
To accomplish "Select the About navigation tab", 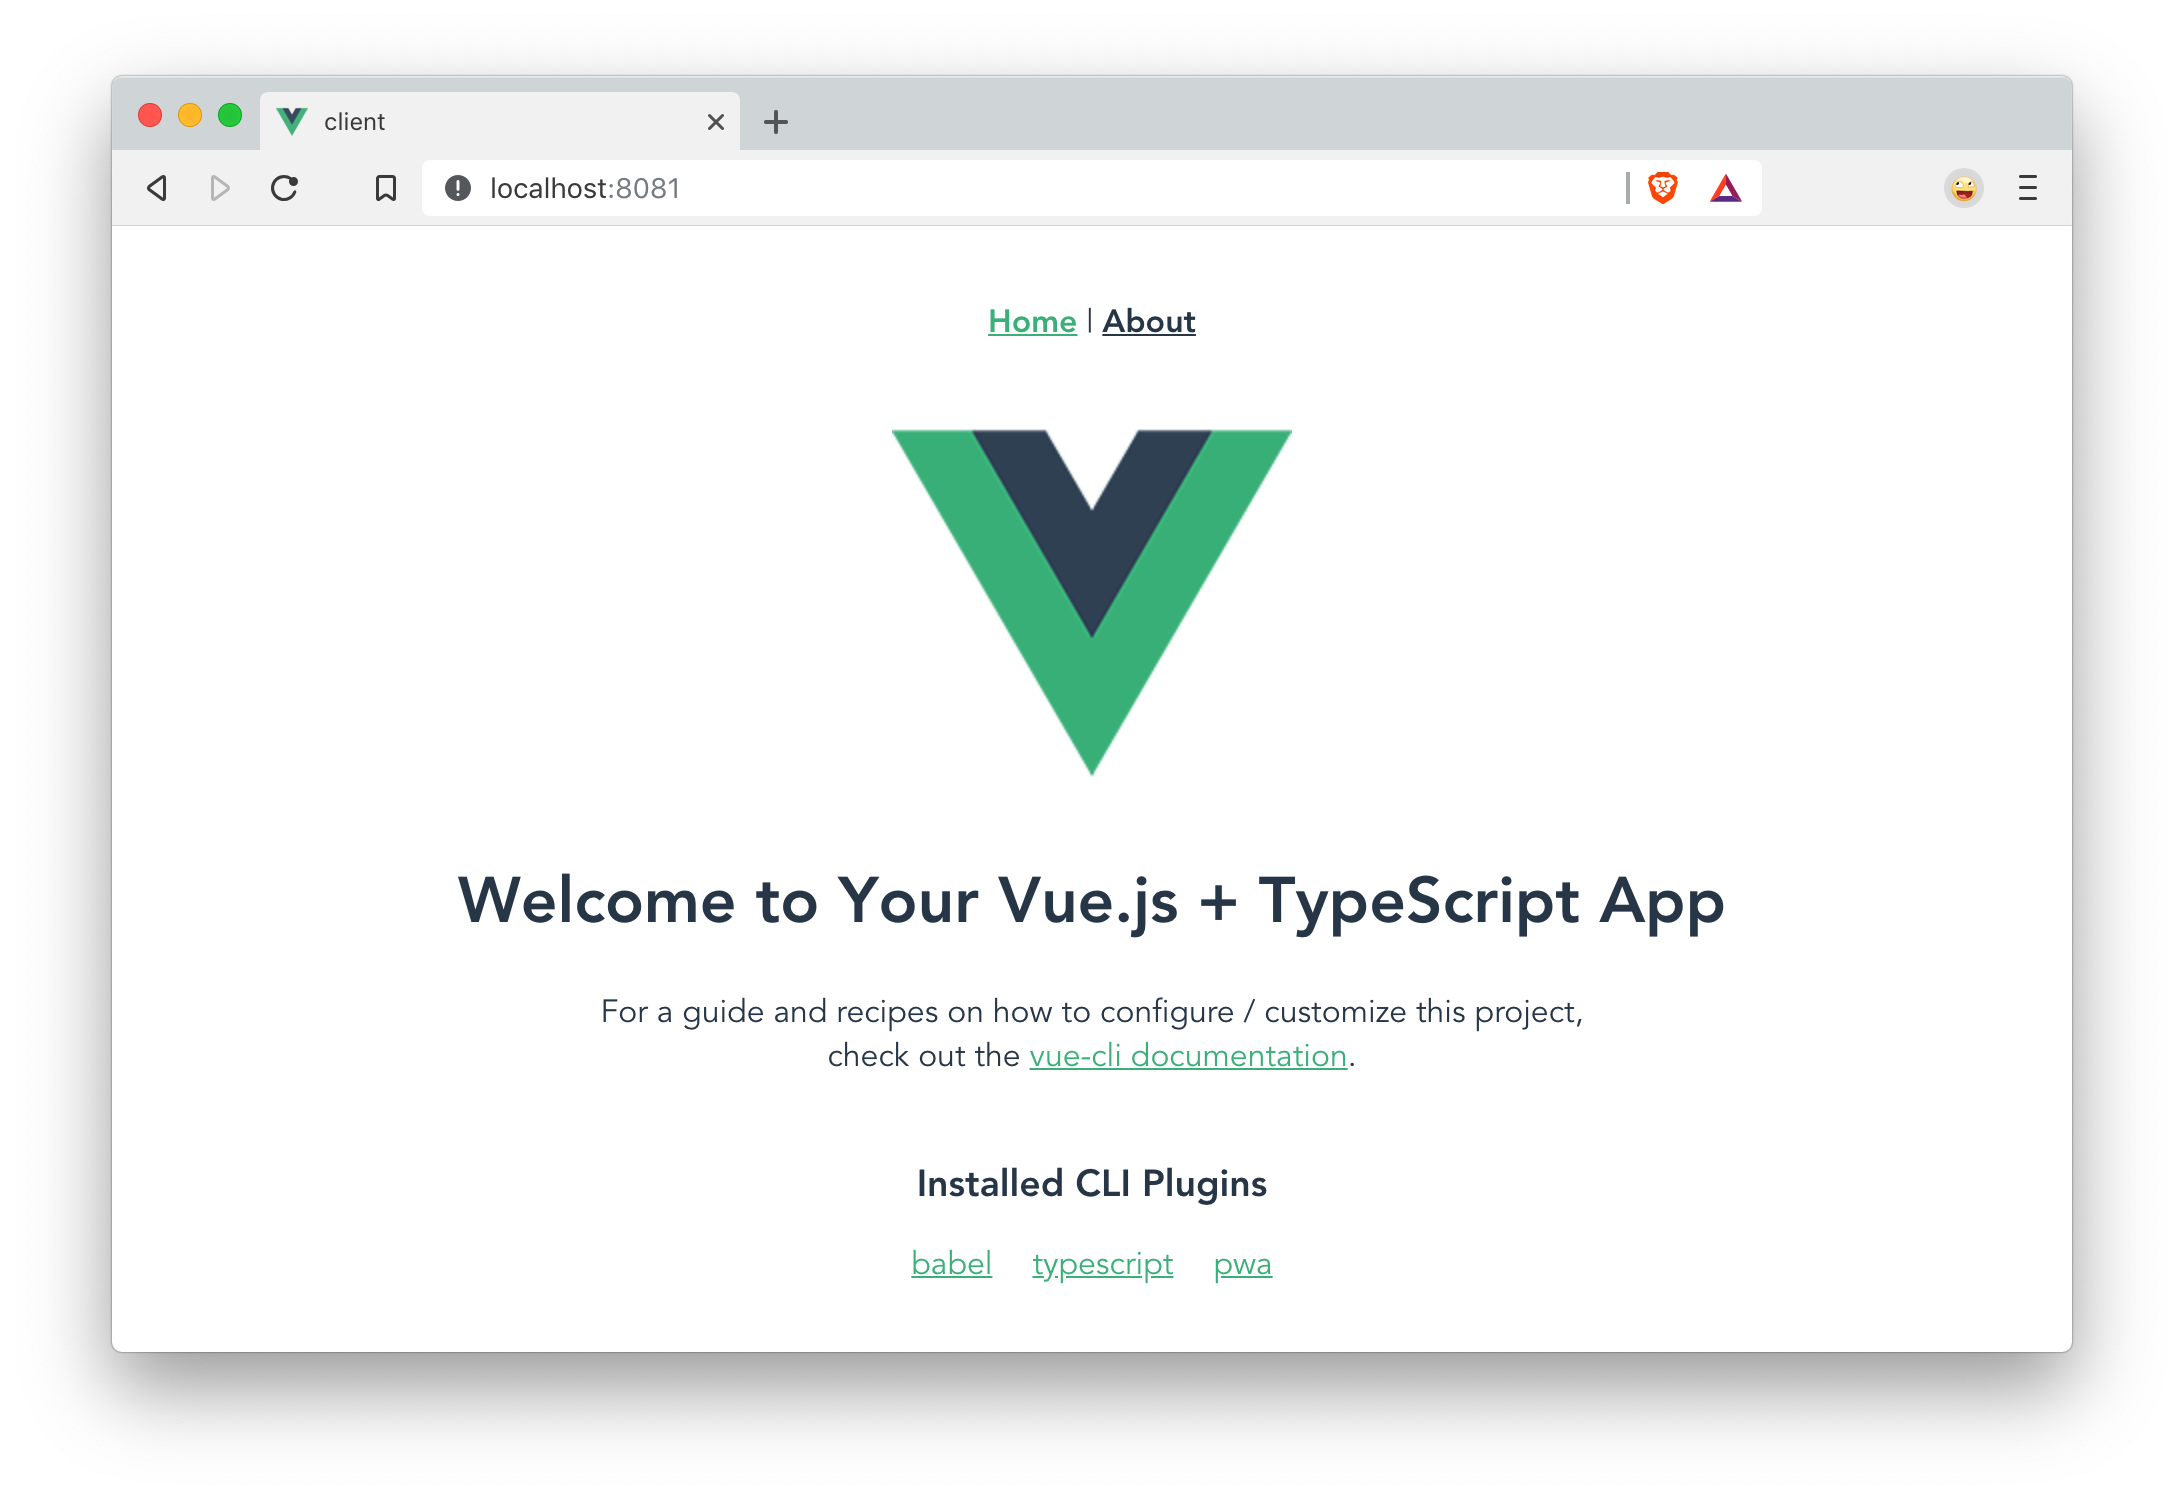I will click(x=1148, y=320).
